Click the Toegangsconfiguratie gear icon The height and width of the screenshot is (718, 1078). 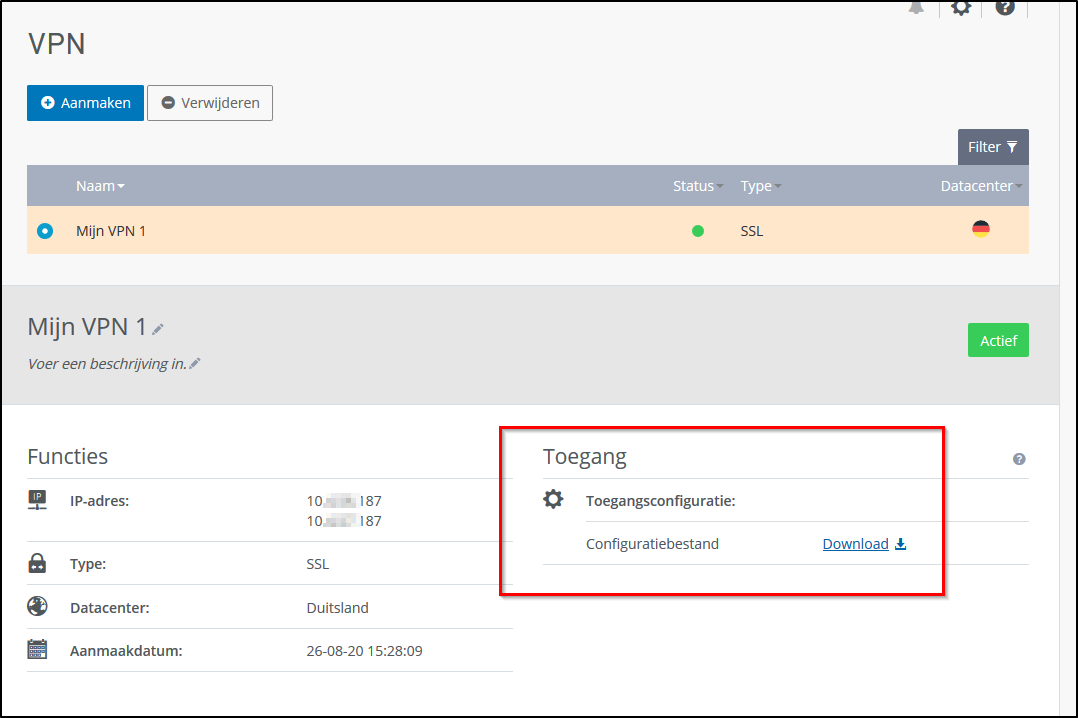[x=553, y=499]
